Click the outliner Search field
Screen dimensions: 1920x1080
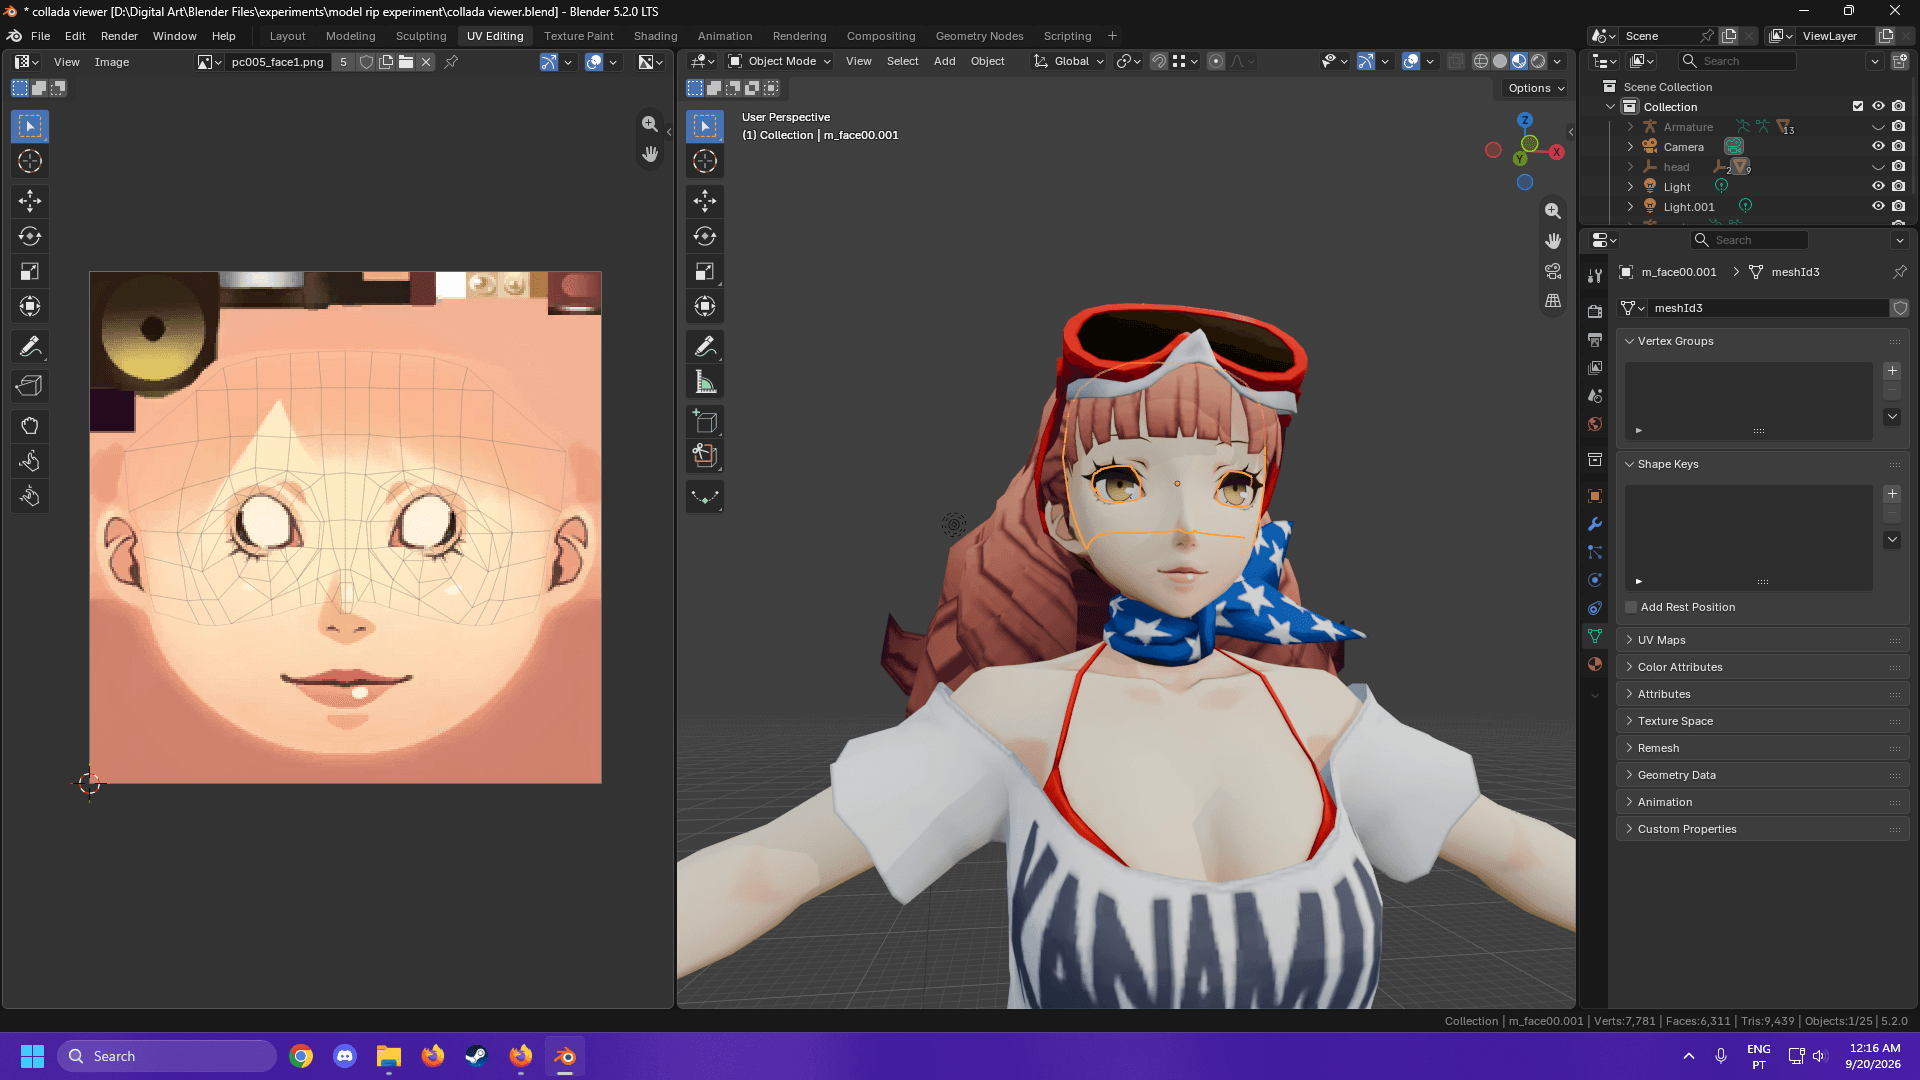click(x=1737, y=61)
